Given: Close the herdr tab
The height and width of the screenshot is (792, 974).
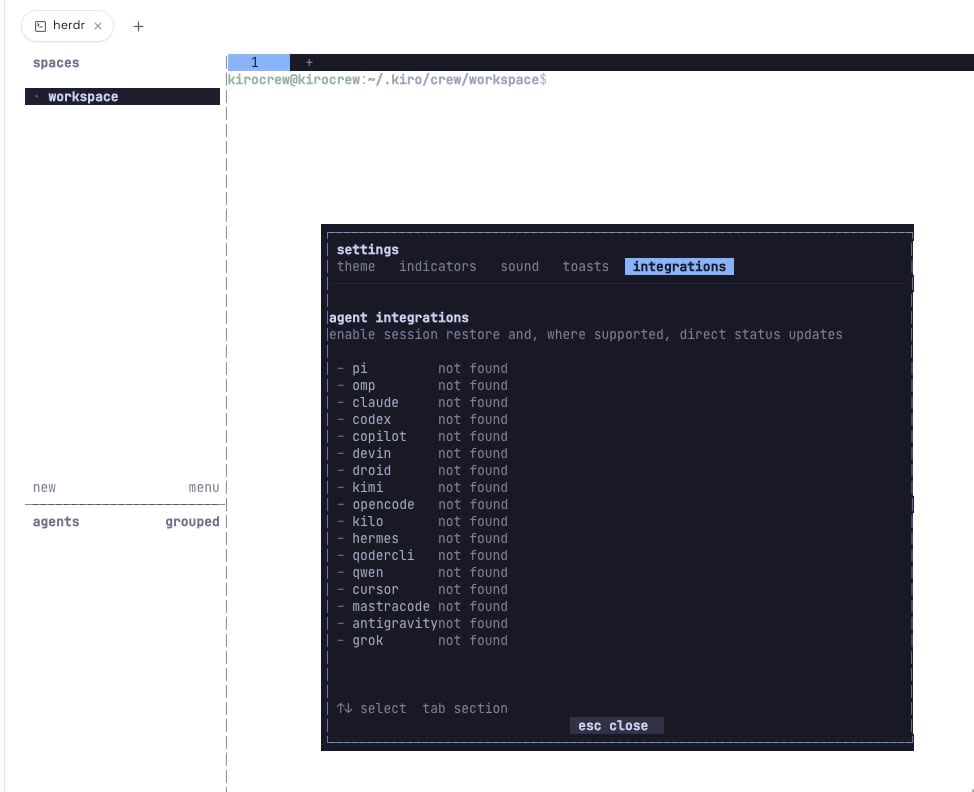Looking at the screenshot, I should tap(98, 26).
